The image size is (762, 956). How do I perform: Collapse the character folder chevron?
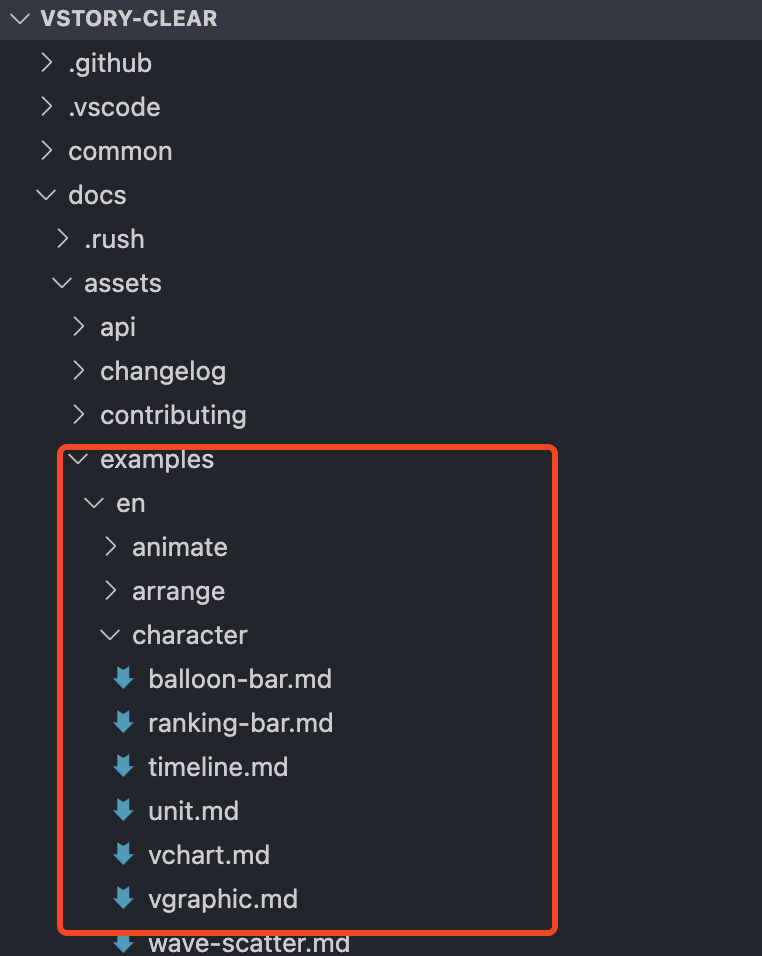pos(110,635)
